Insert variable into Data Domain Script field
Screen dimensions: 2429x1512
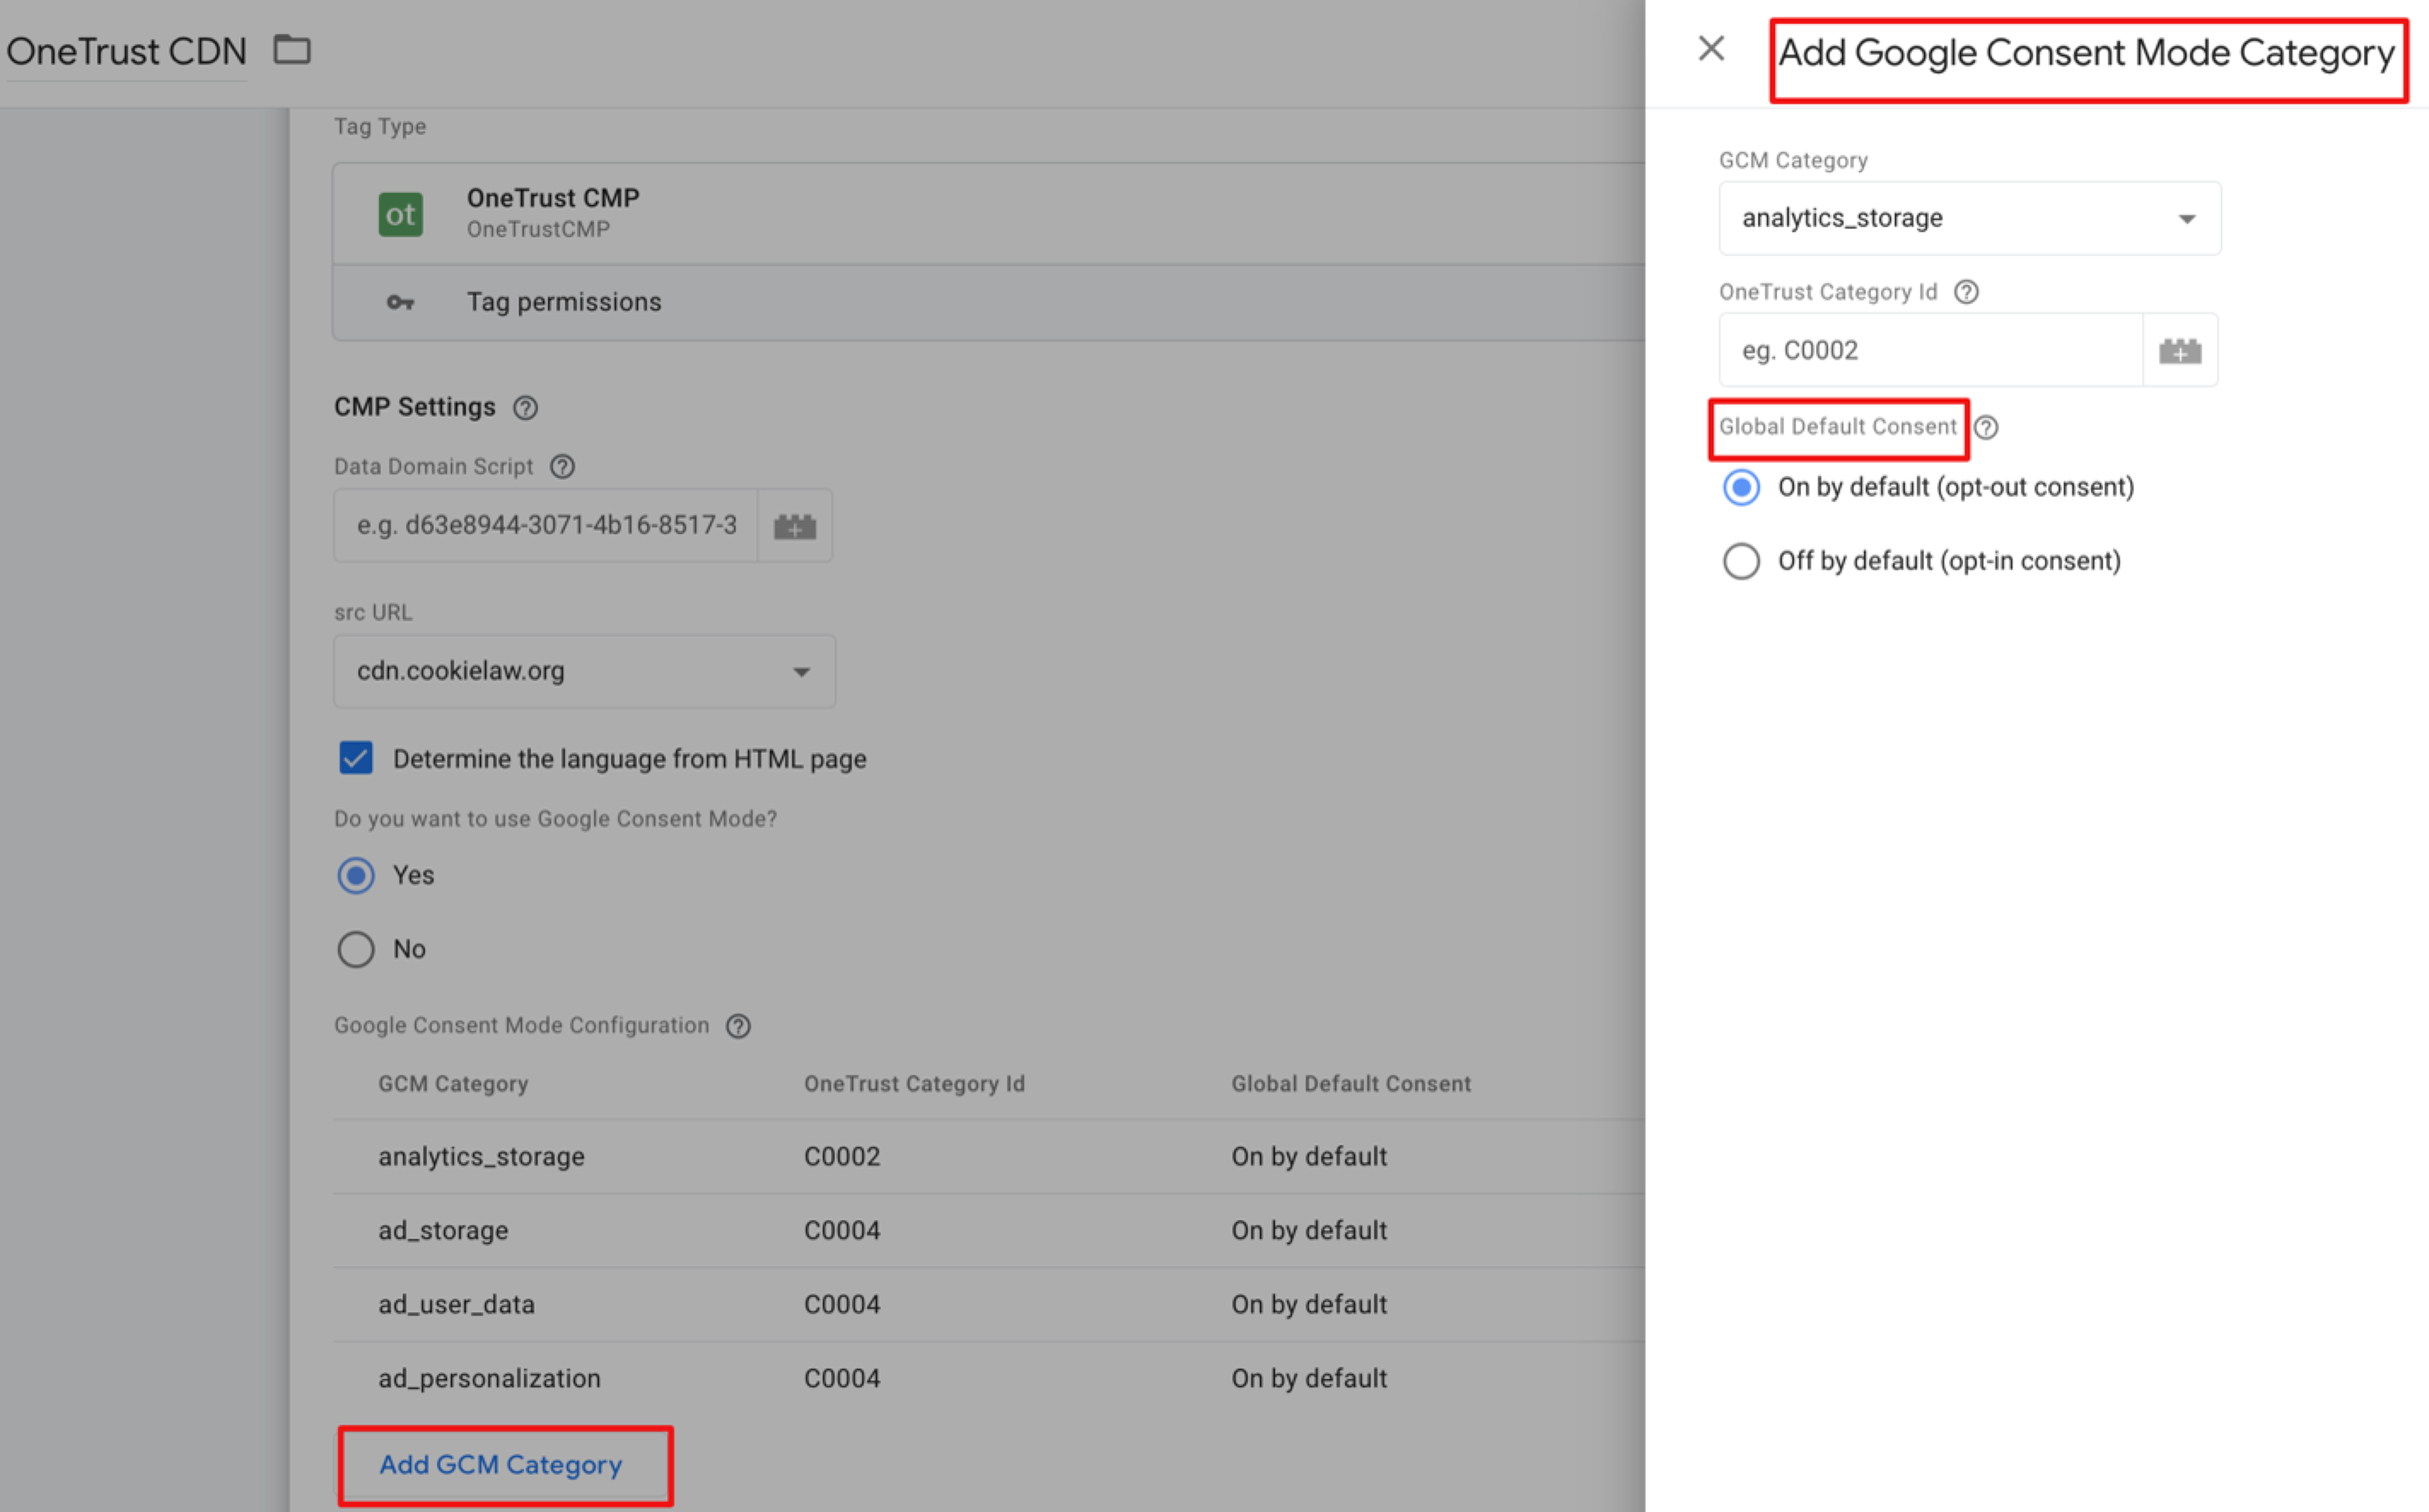[x=795, y=526]
